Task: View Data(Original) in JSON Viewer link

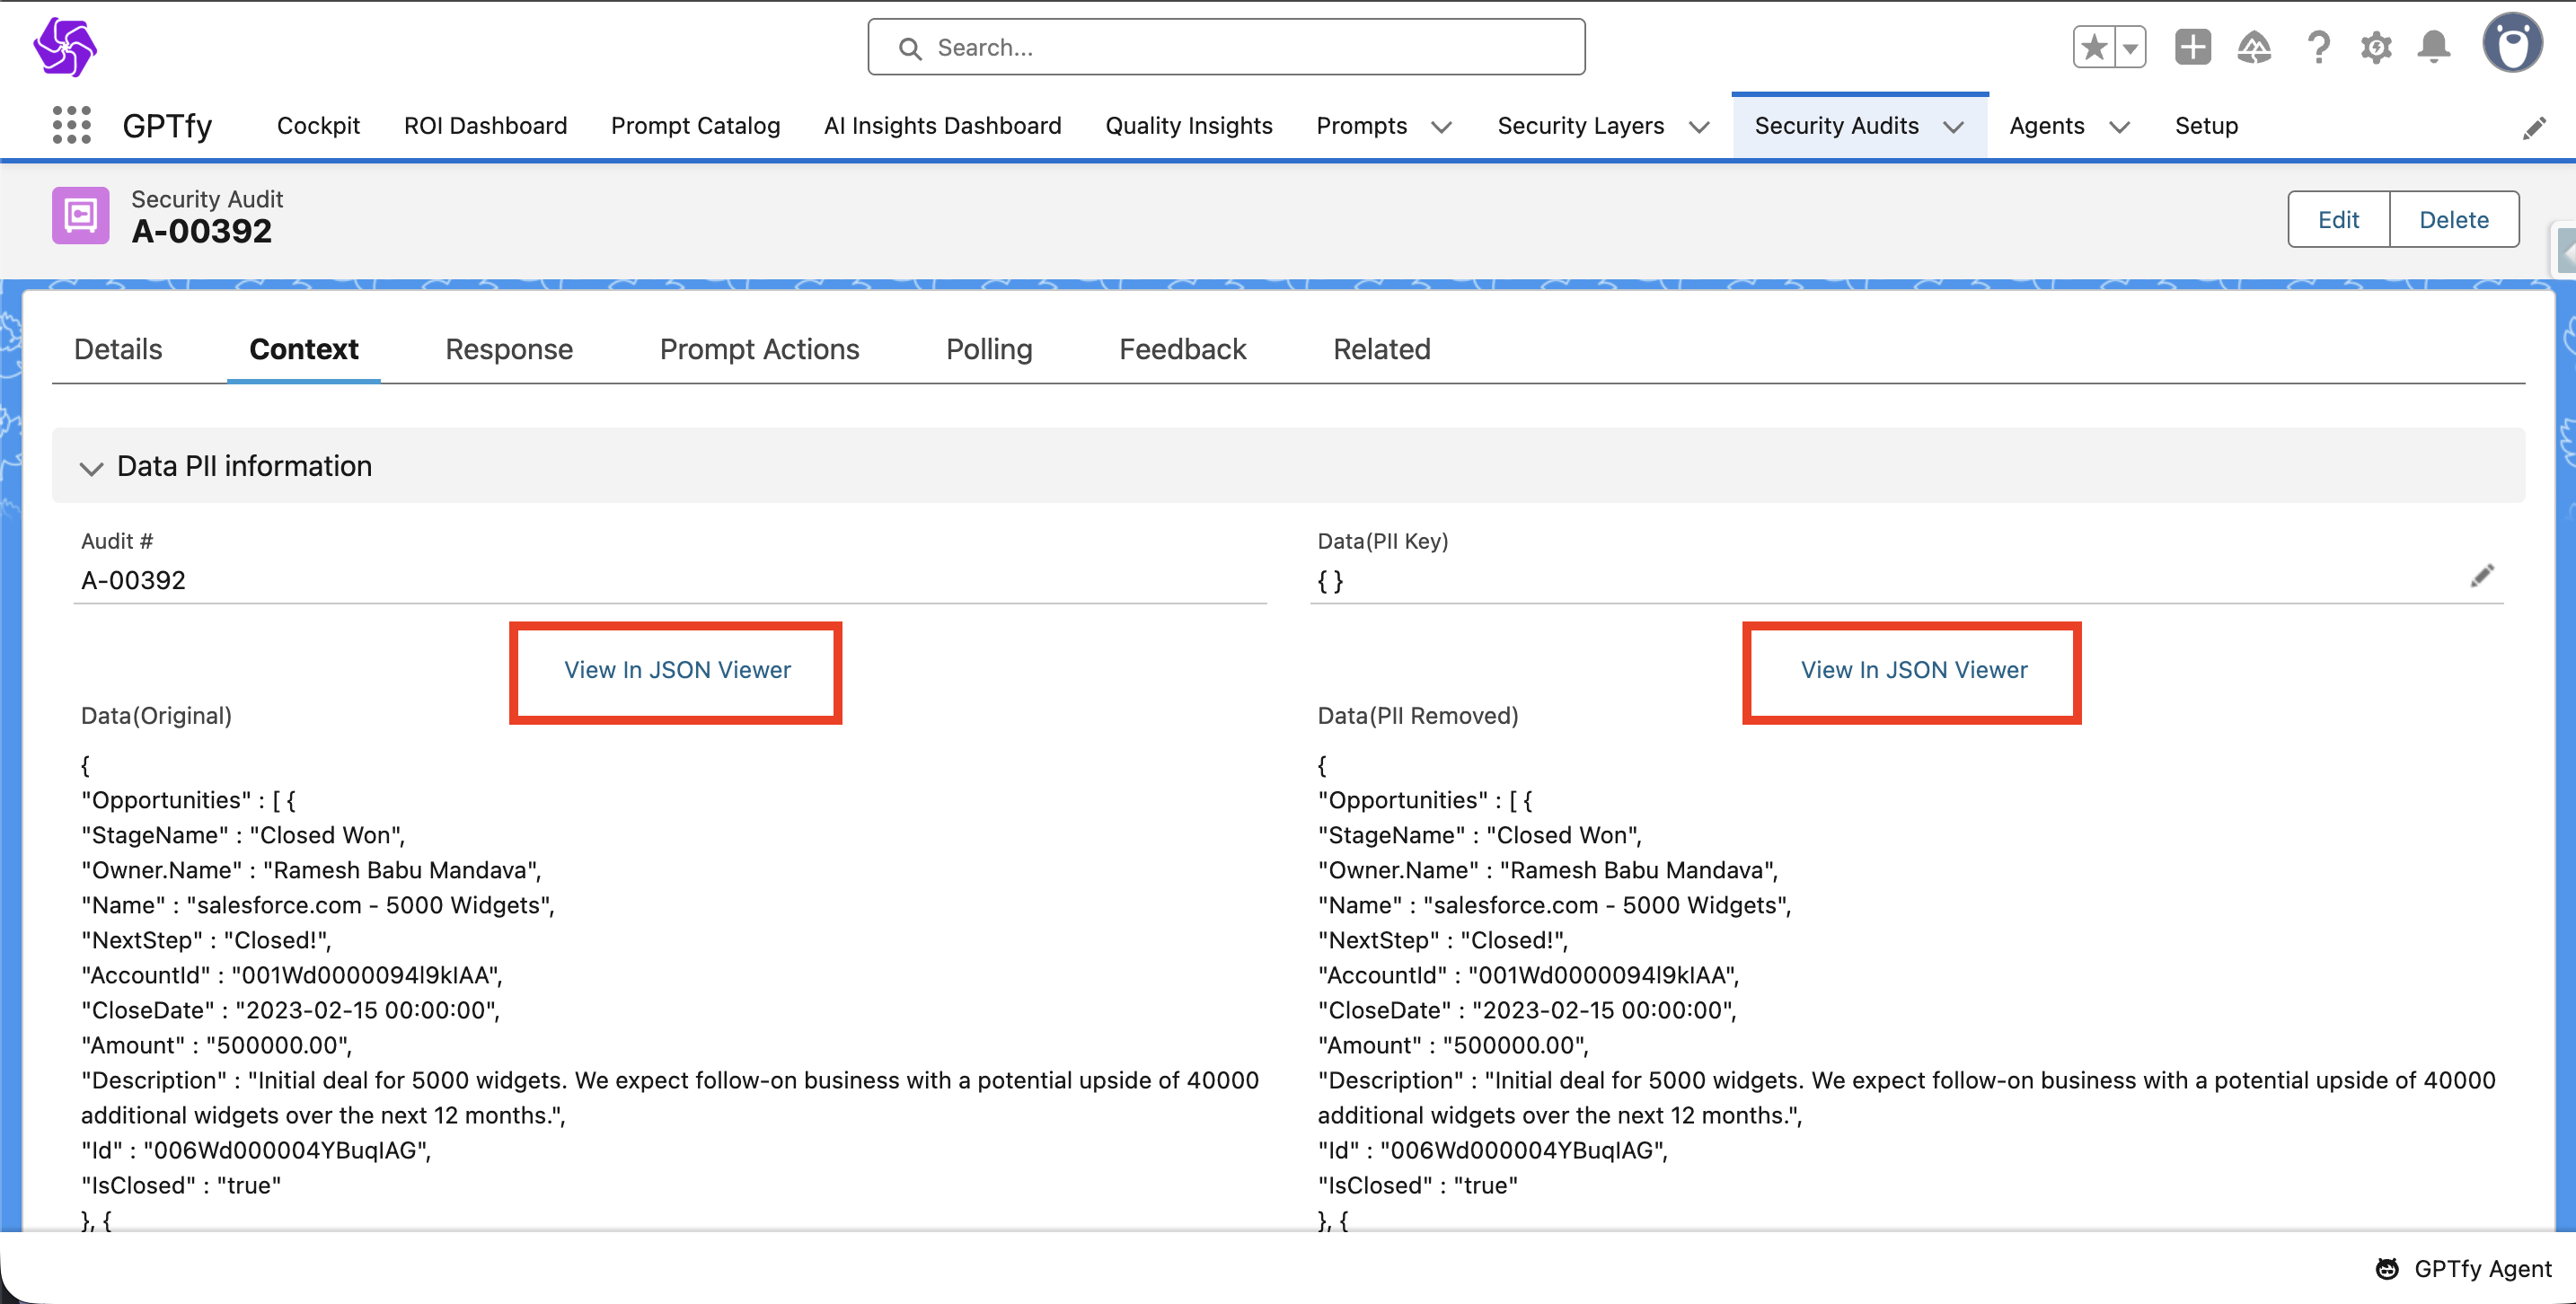Action: pos(677,670)
